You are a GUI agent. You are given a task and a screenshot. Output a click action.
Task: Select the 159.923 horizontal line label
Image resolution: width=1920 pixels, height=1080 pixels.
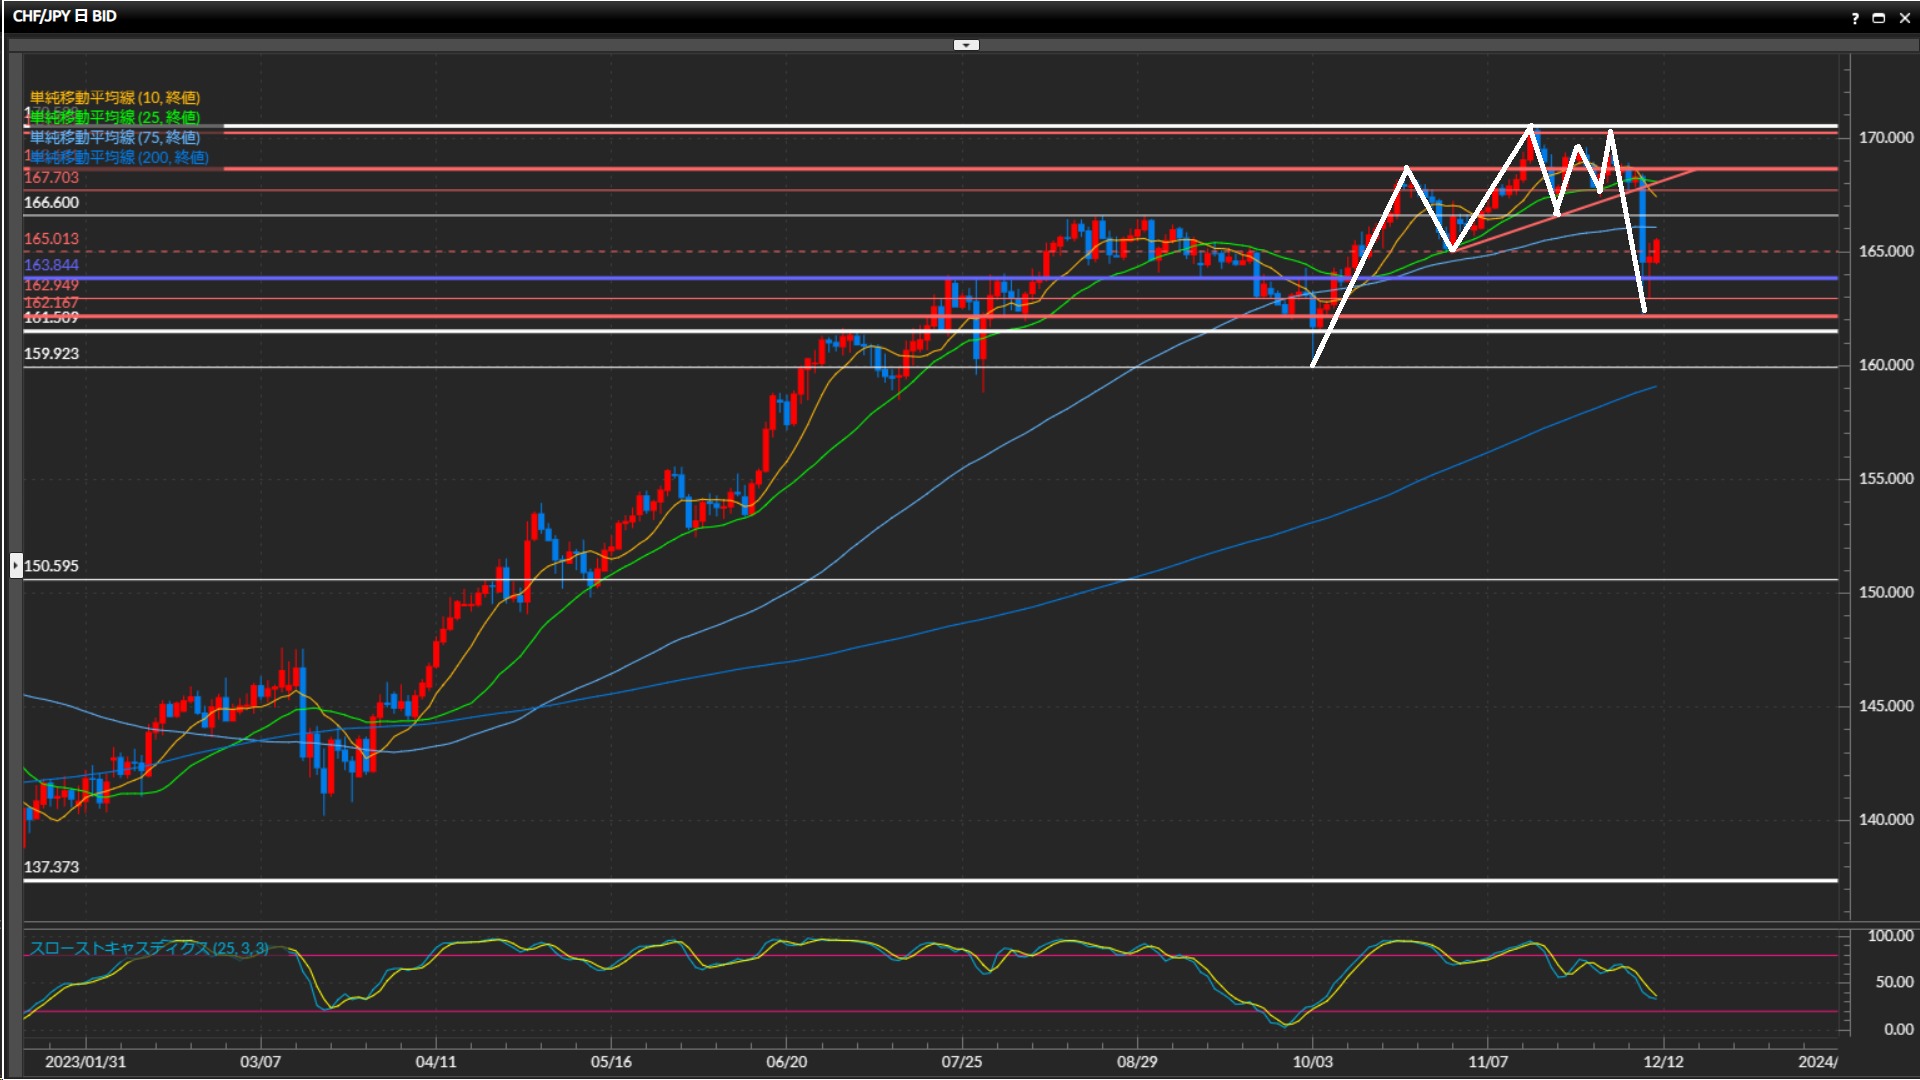coord(51,354)
